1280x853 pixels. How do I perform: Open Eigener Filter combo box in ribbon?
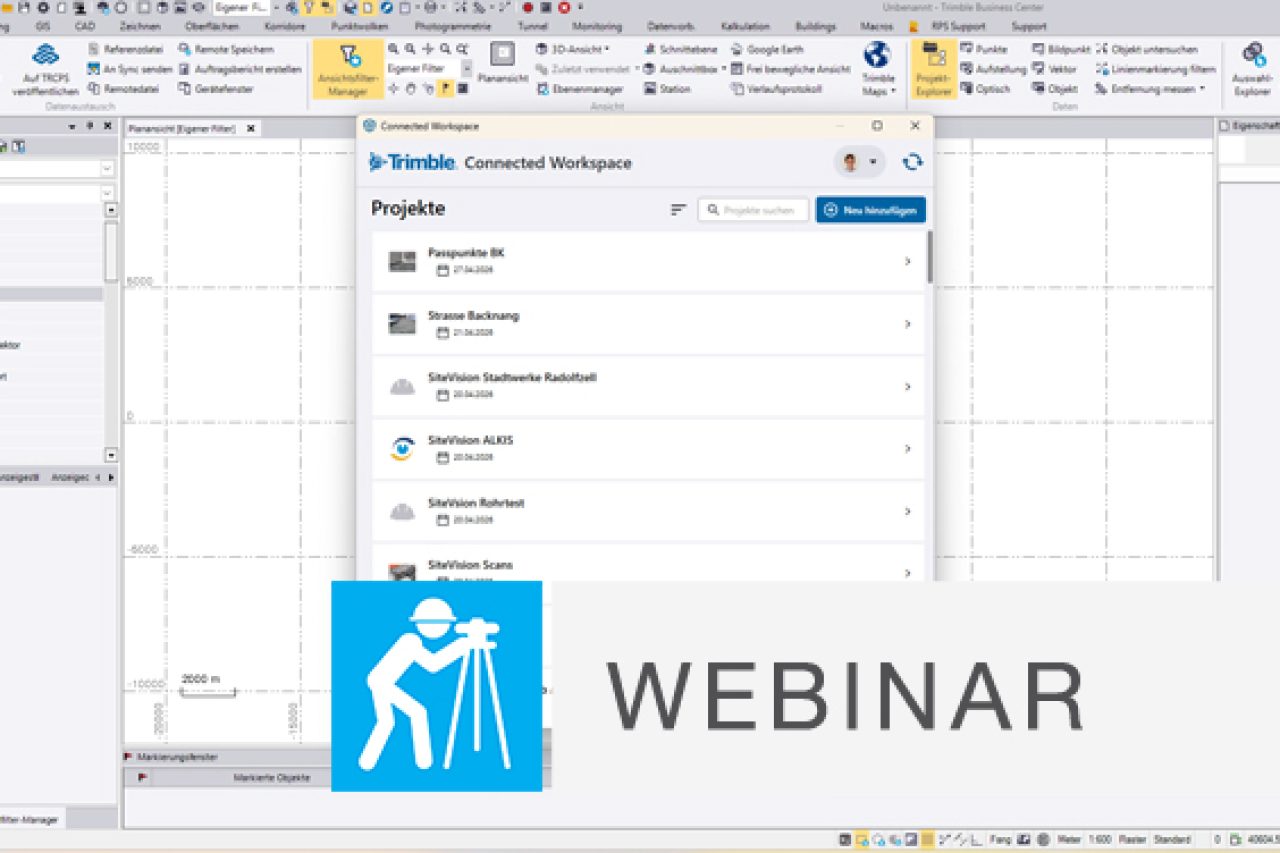click(x=429, y=68)
